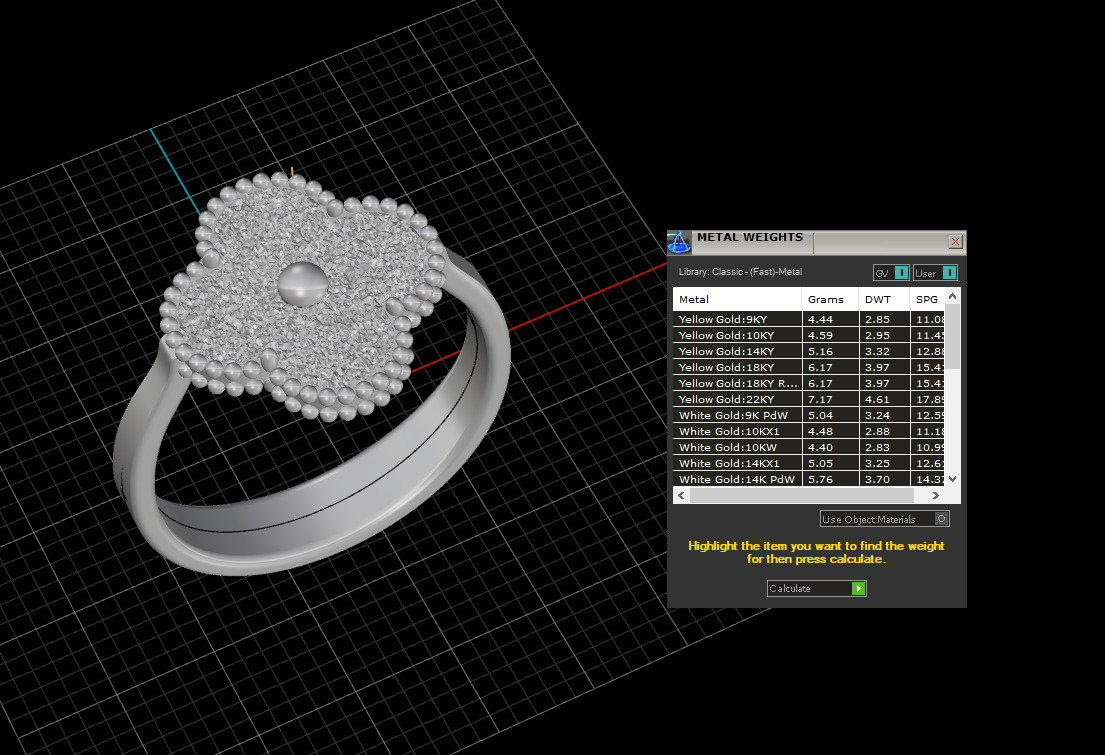Click the scroll right arrow under the table
The width and height of the screenshot is (1105, 755).
(x=935, y=496)
